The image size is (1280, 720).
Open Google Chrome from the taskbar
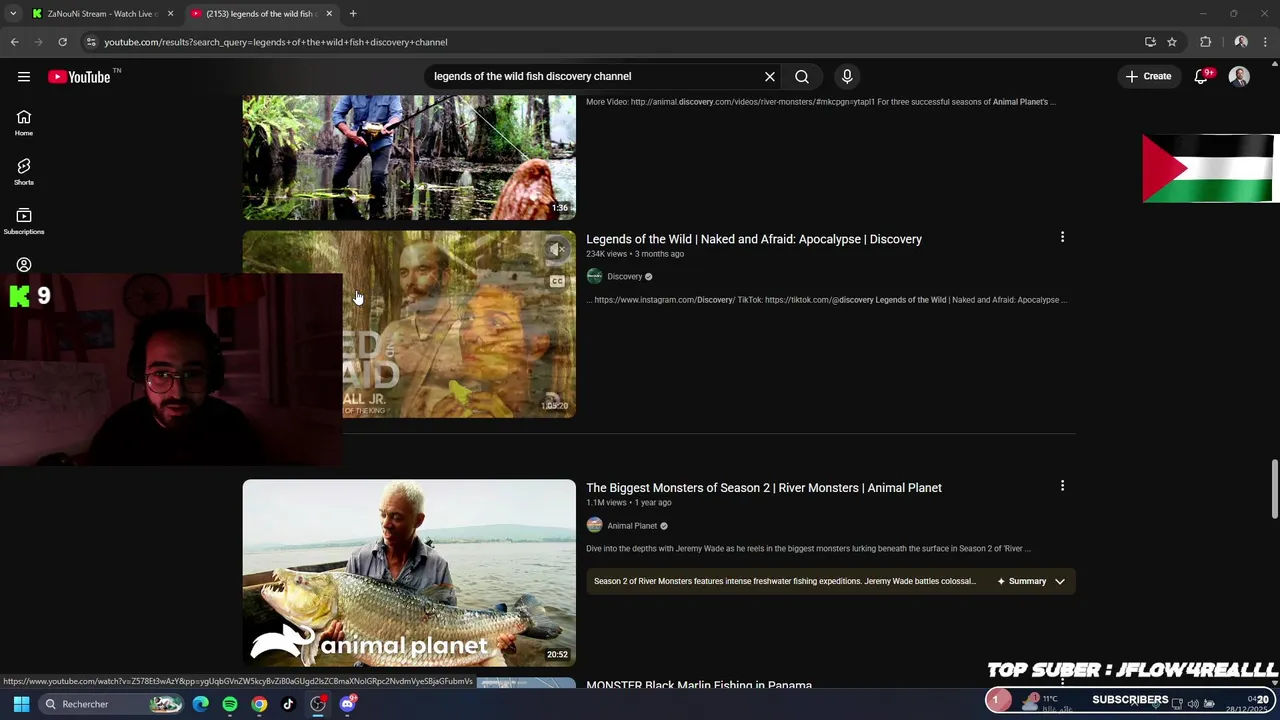coord(259,704)
